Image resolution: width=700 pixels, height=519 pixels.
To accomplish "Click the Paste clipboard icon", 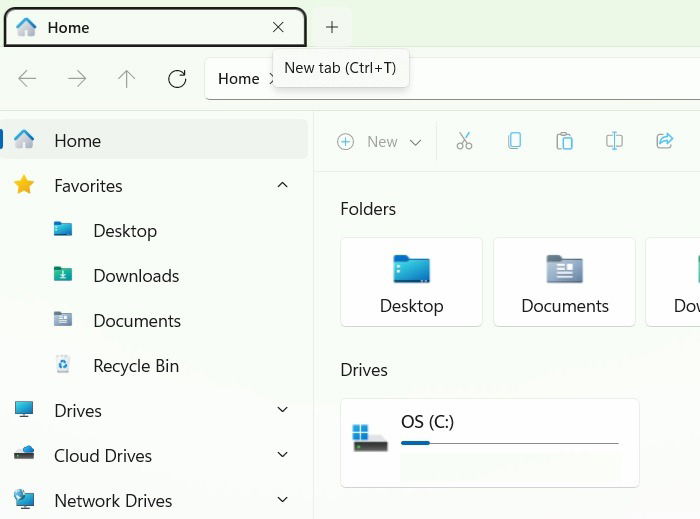I will (x=564, y=141).
